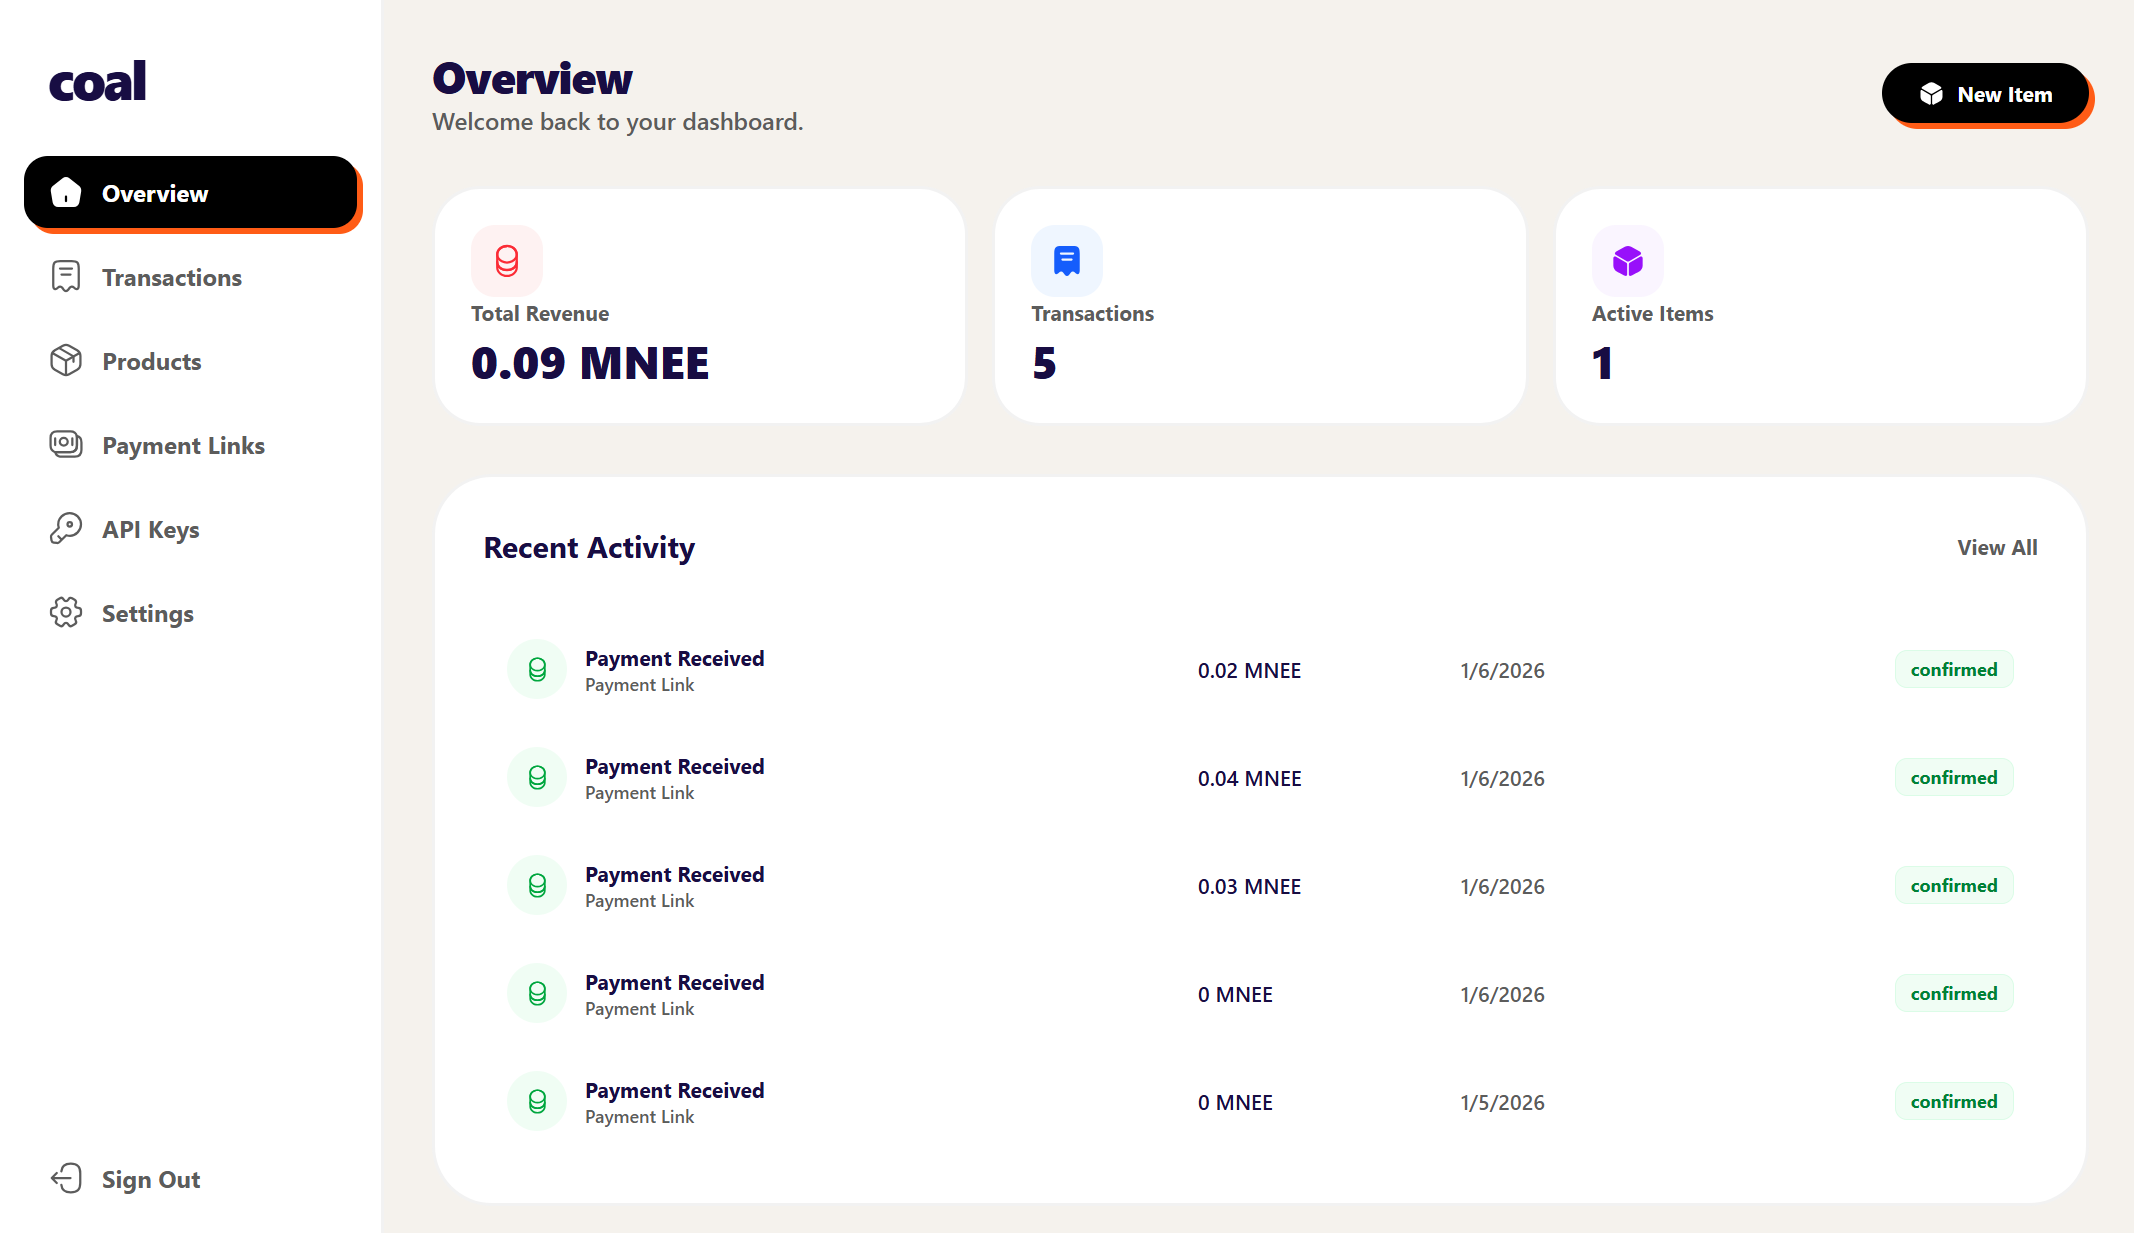Click the Sign Out logout icon
This screenshot has width=2134, height=1233.
coord(66,1179)
